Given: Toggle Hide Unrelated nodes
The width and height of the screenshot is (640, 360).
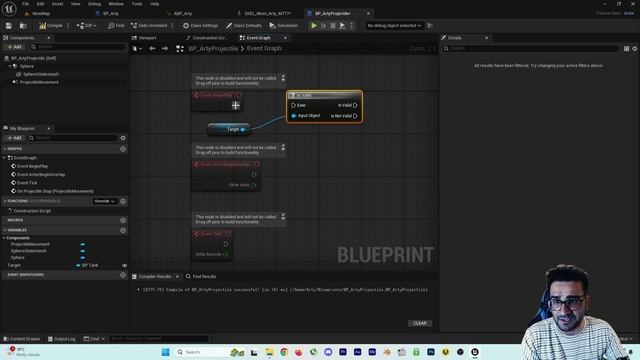Looking at the screenshot, I should [149, 26].
